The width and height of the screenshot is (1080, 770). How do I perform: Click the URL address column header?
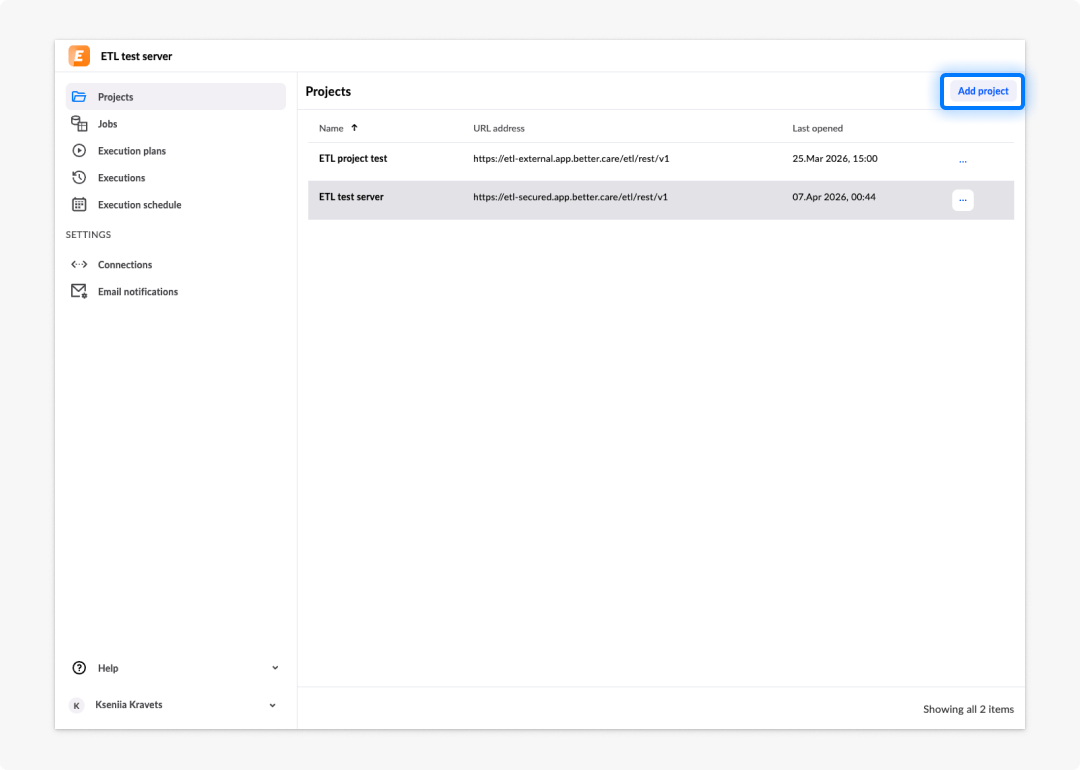coord(499,128)
